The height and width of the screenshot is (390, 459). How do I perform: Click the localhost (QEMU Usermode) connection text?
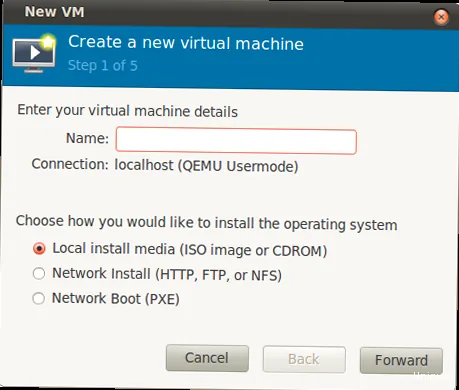pyautogui.click(x=206, y=166)
